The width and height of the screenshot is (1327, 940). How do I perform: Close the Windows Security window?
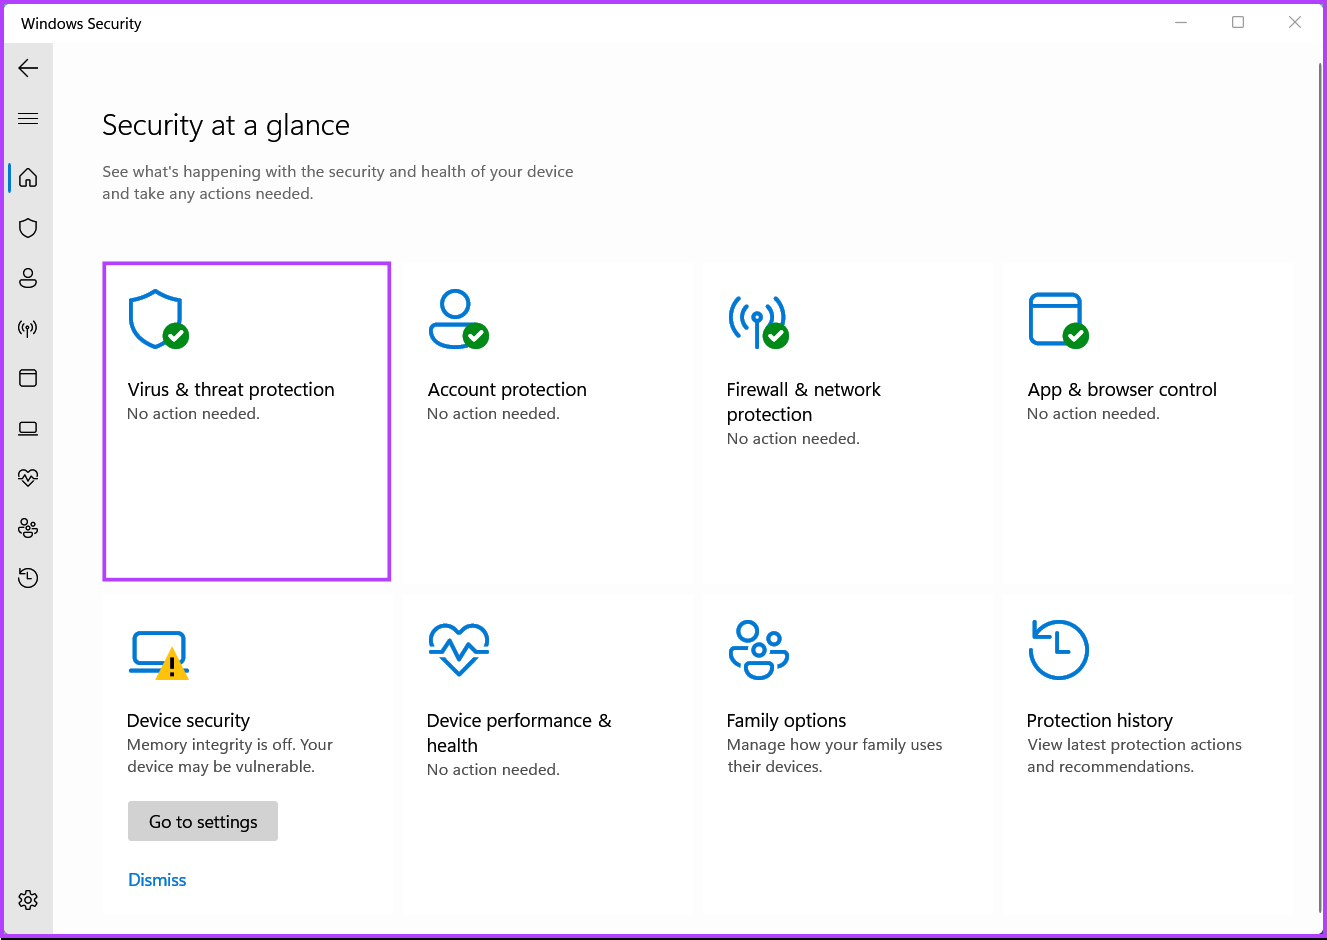pyautogui.click(x=1295, y=22)
